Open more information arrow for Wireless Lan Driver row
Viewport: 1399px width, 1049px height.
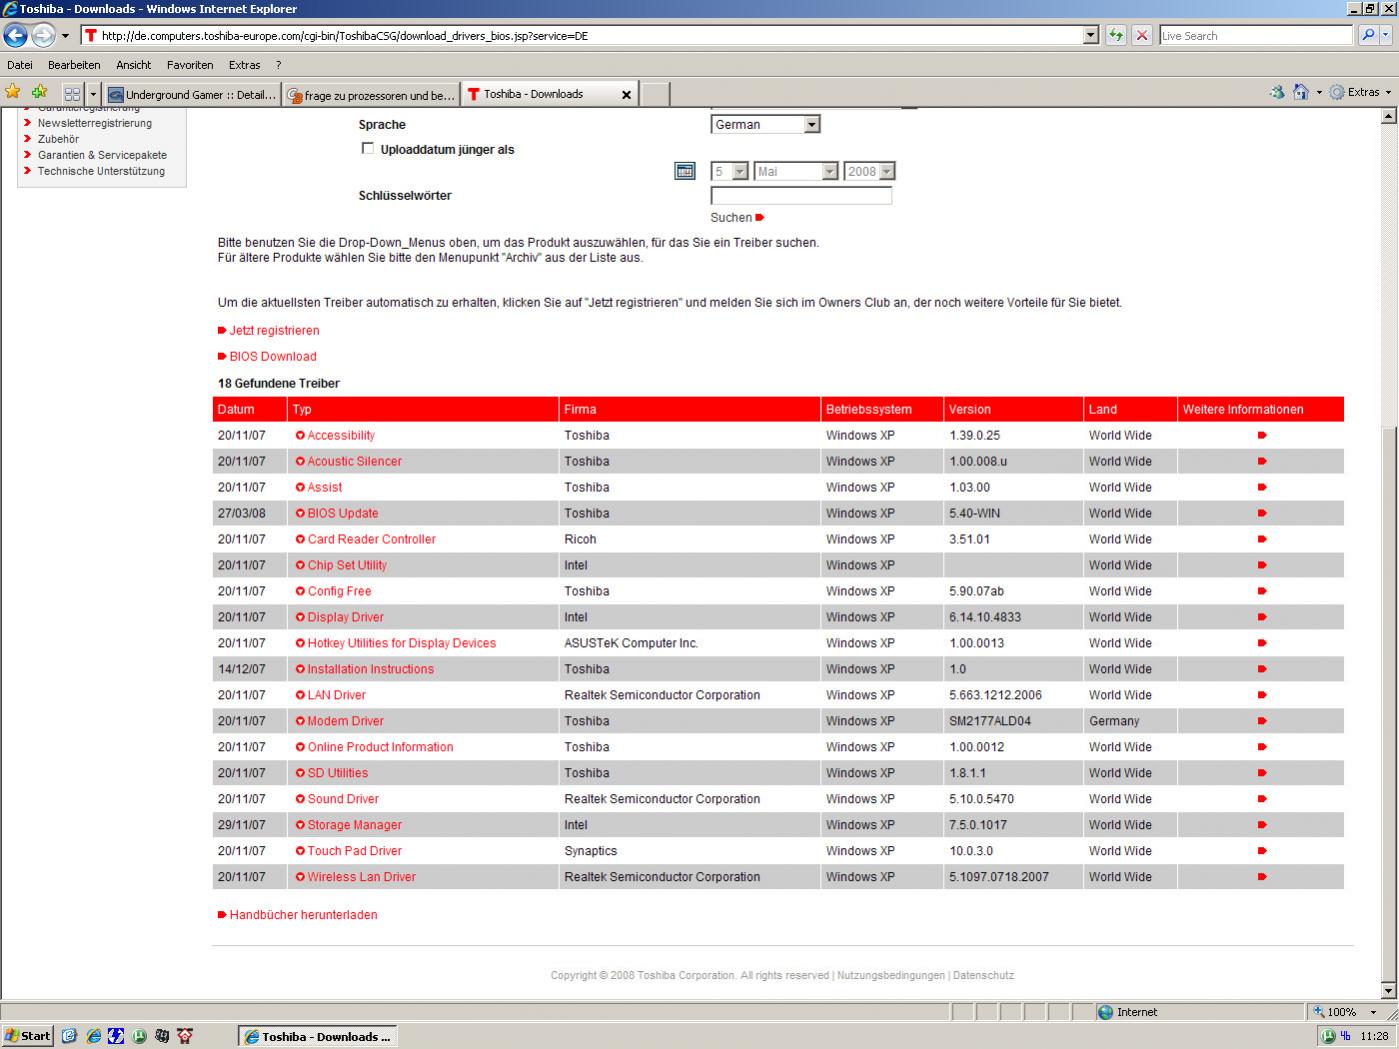[x=1262, y=877]
